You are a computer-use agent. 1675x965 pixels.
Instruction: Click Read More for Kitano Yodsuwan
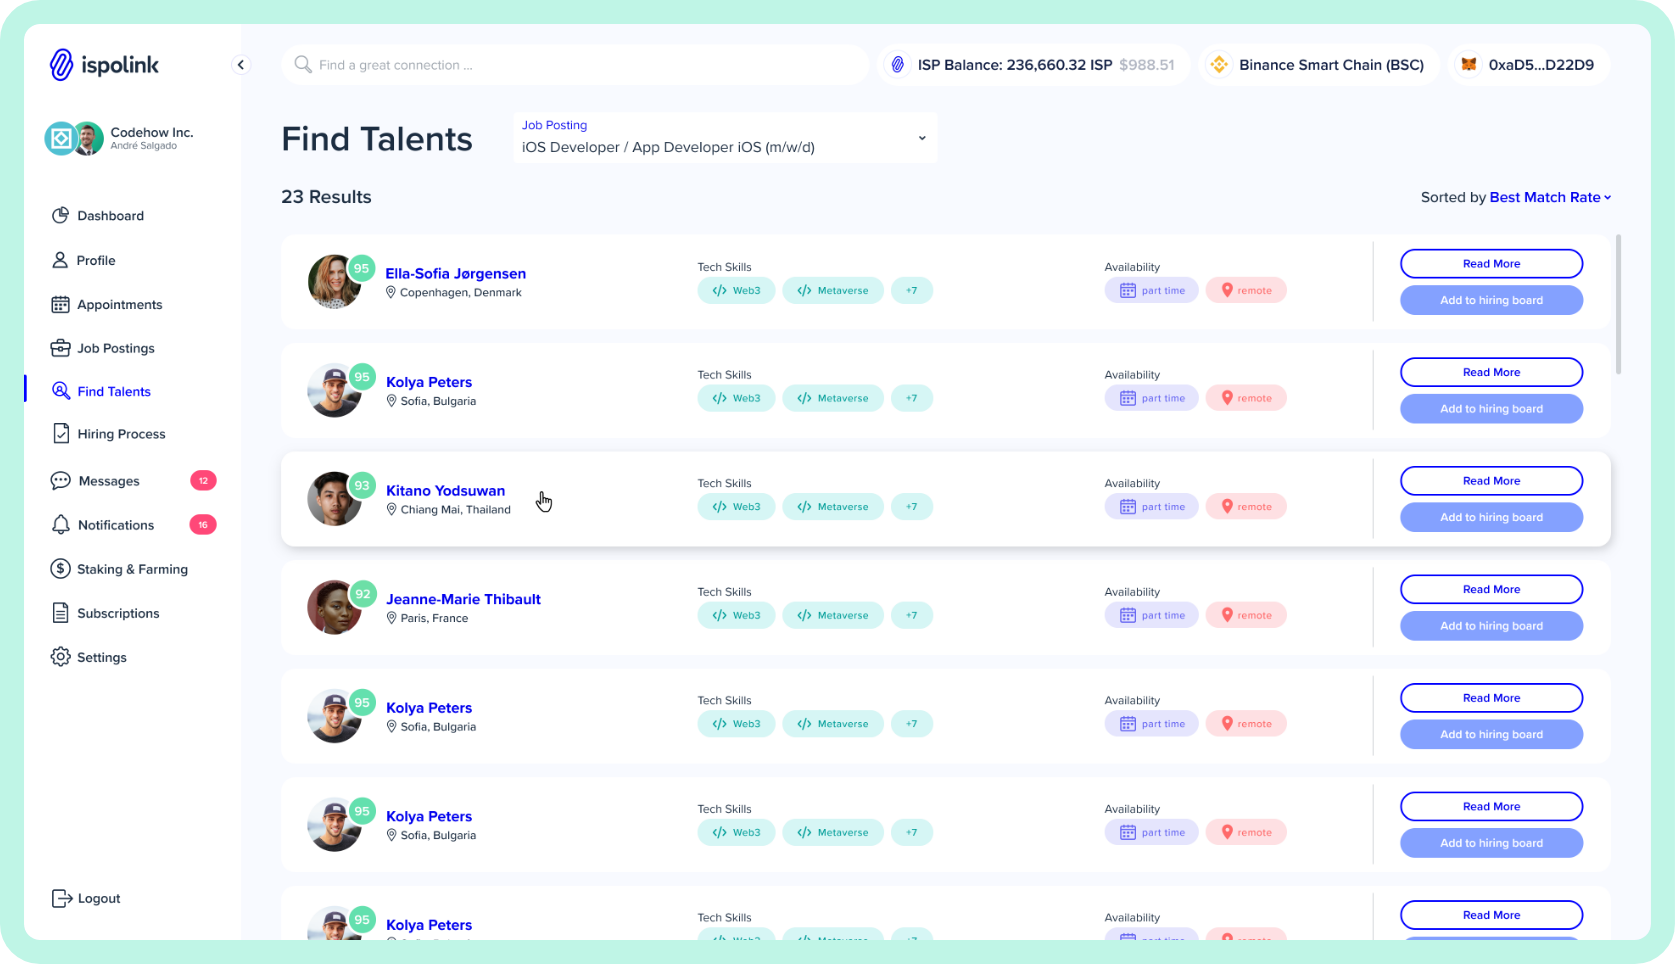1491,481
